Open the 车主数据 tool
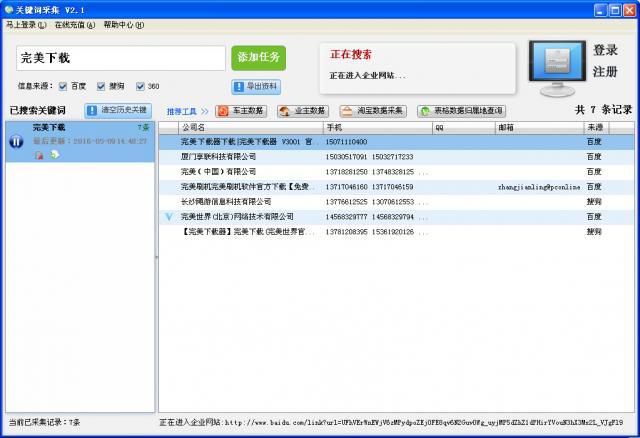The image size is (640, 438). click(x=241, y=111)
